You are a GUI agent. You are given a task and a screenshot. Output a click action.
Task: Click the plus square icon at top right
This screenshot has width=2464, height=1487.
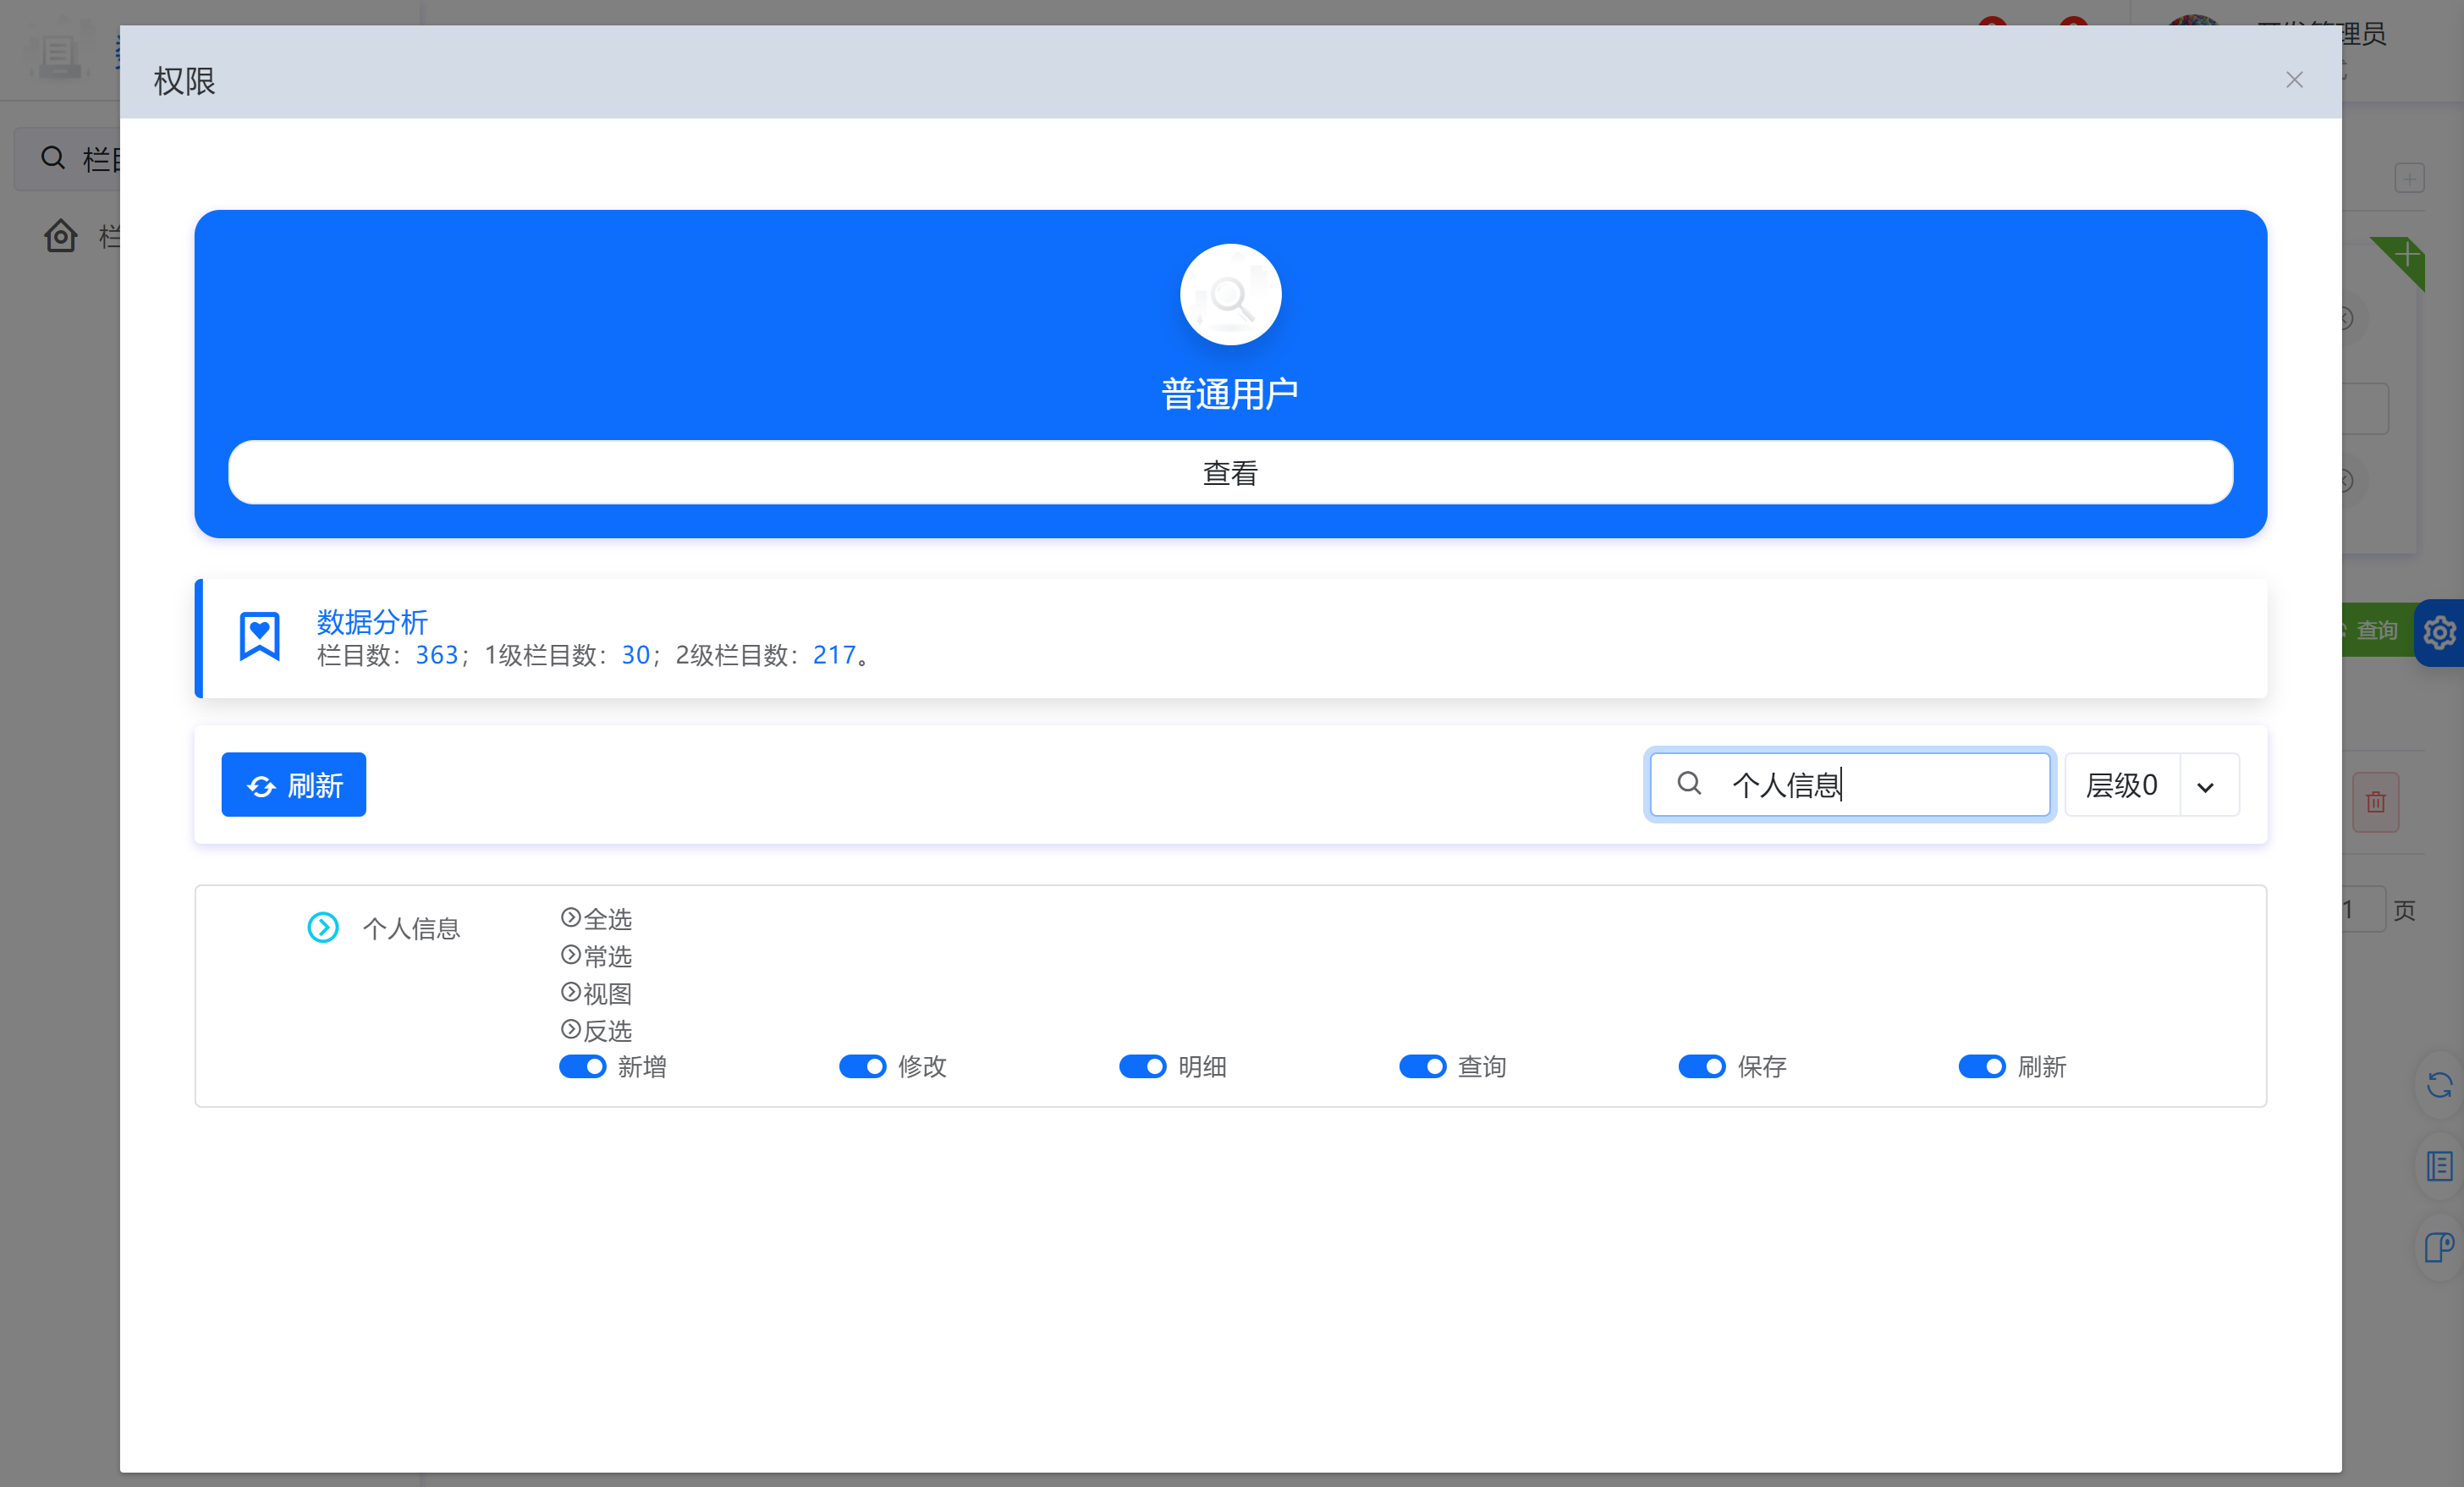tap(2410, 178)
